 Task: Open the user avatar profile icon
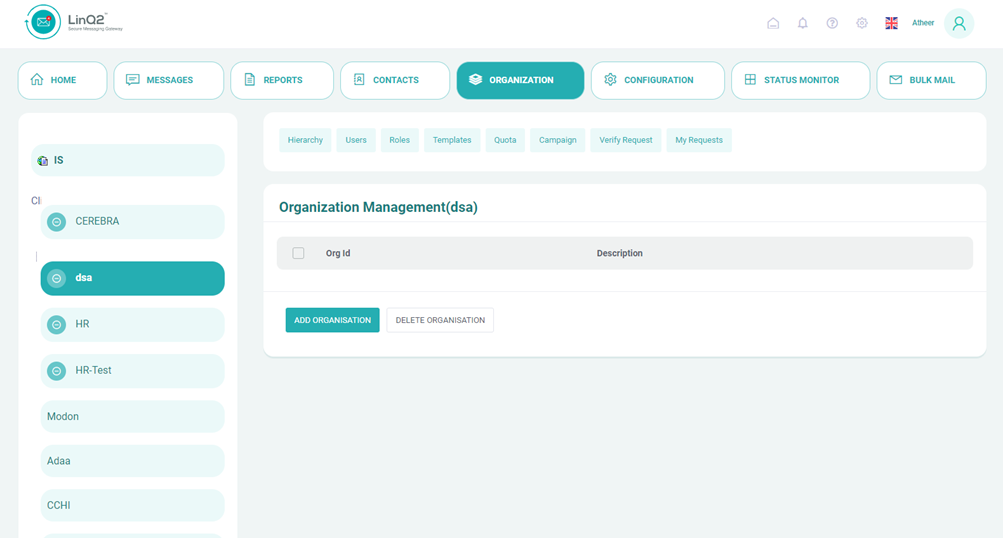point(958,24)
